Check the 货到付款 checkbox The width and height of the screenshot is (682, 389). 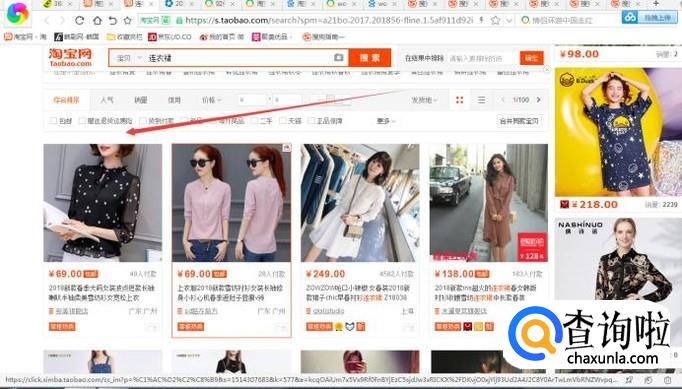[x=143, y=121]
